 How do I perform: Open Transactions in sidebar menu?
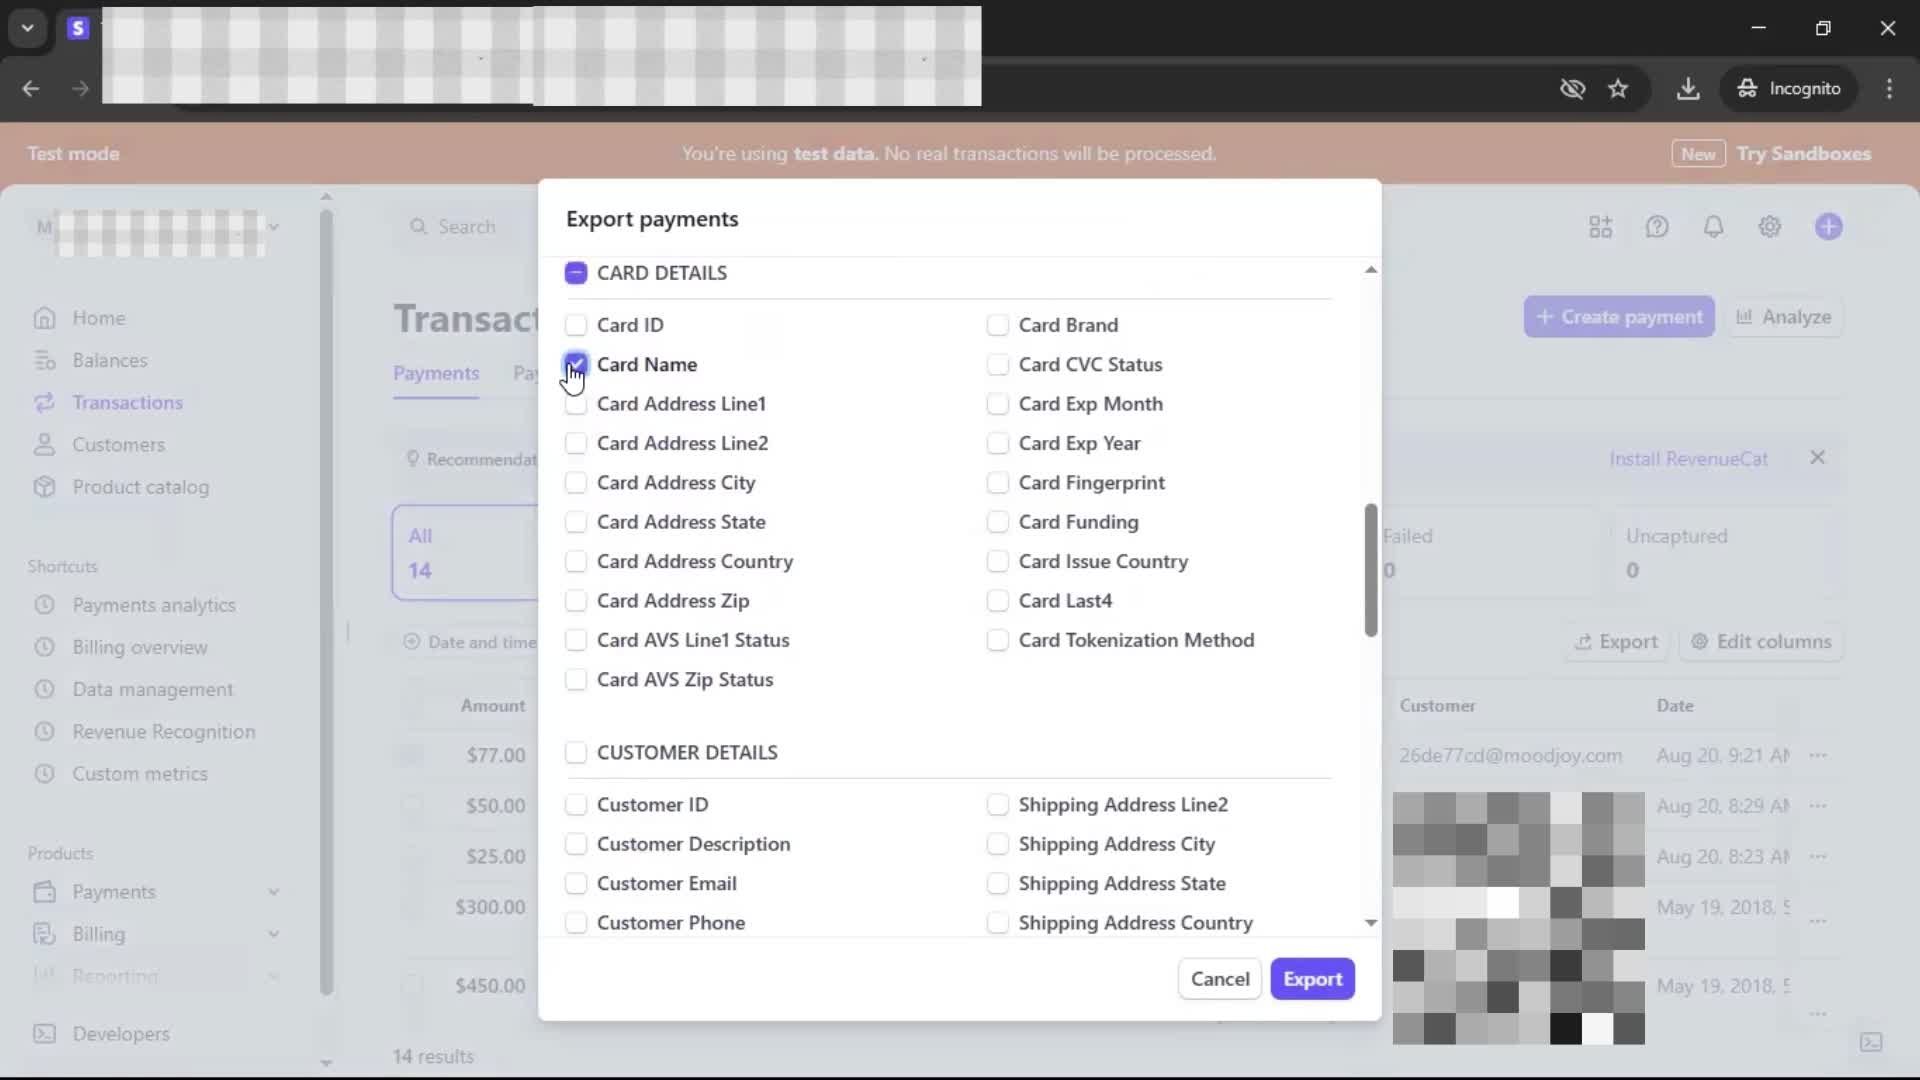[x=127, y=402]
